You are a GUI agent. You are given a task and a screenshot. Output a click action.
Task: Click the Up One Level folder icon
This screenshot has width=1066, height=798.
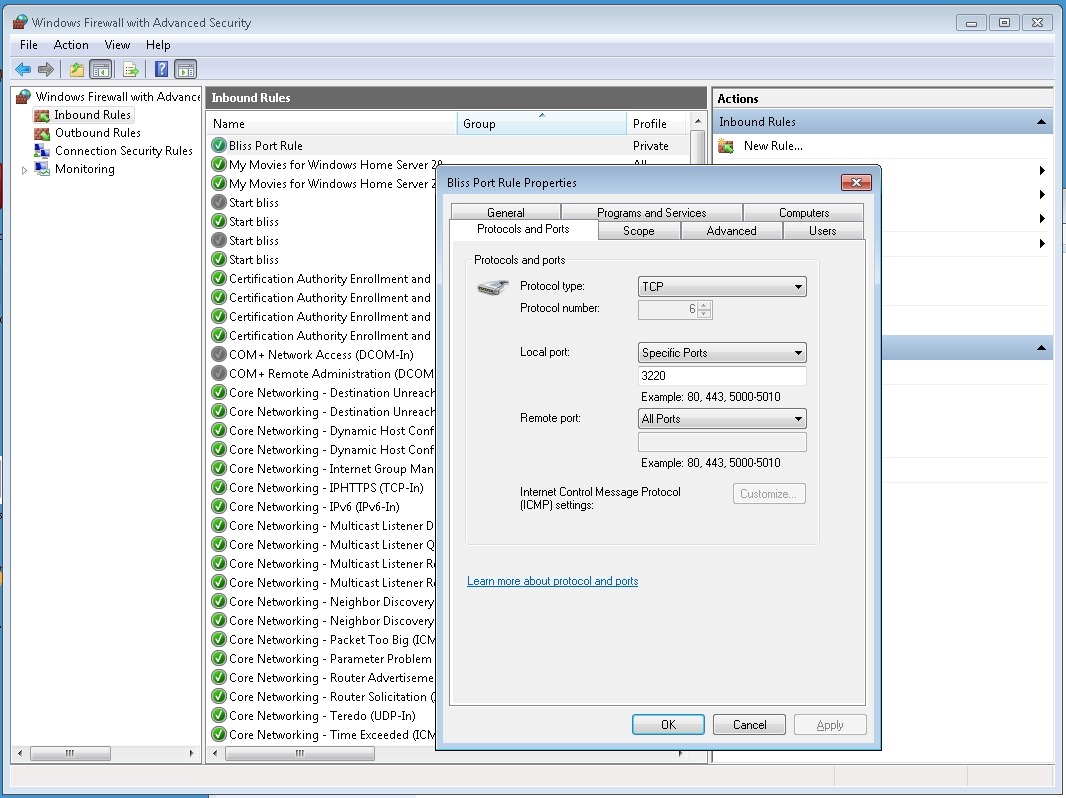coord(76,69)
